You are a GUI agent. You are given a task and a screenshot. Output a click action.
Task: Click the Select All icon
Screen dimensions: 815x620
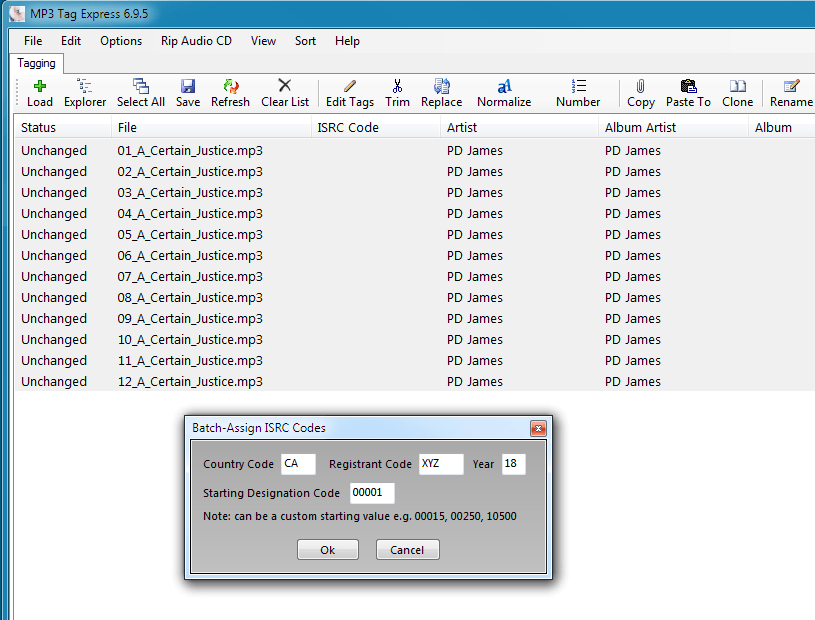tap(141, 92)
